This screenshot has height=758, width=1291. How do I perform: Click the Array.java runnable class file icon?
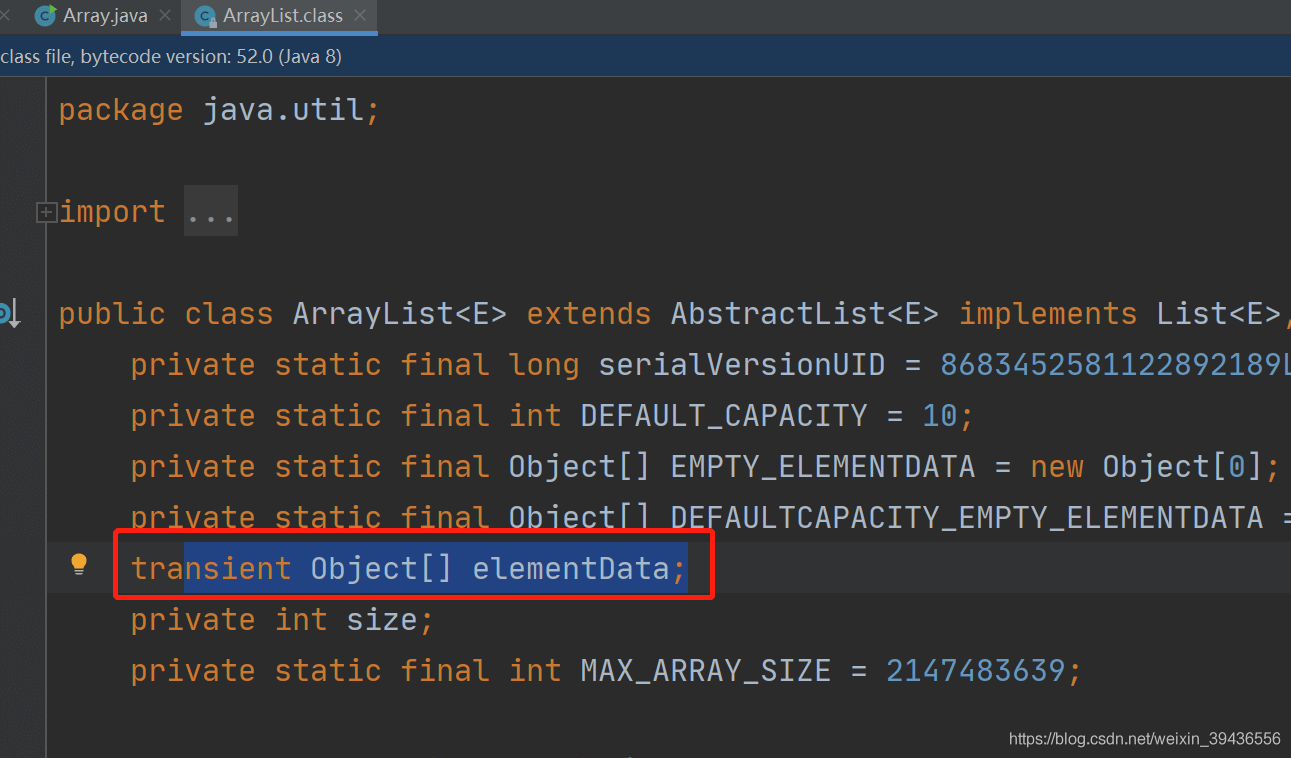coord(45,16)
